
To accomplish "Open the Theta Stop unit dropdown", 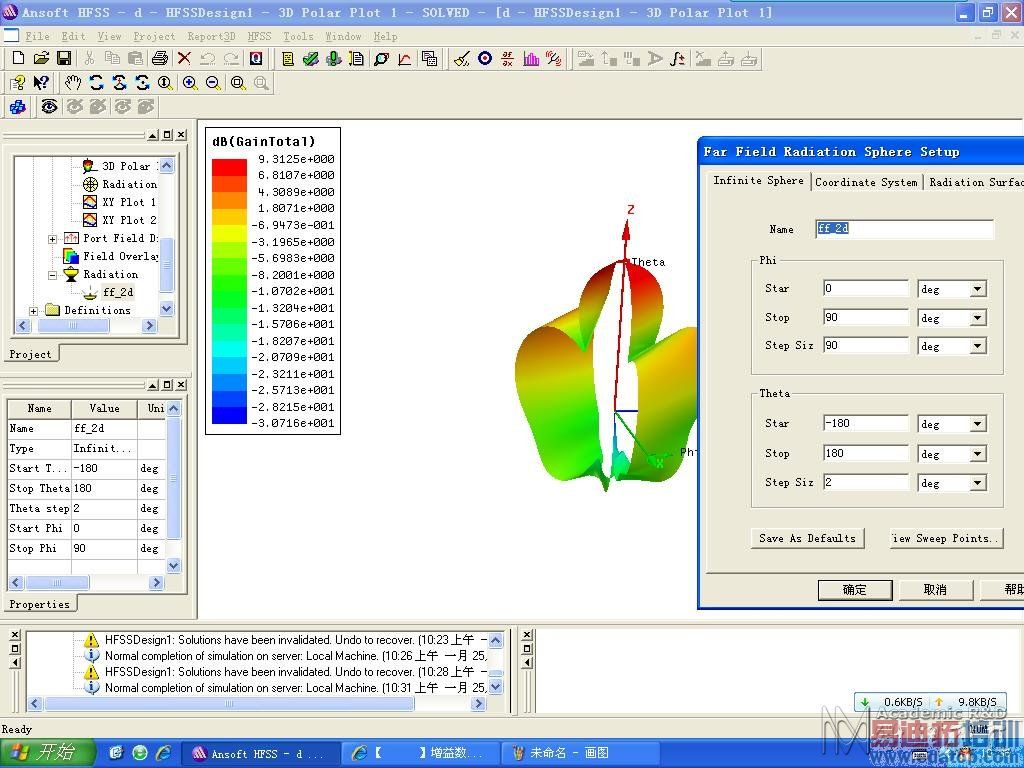I will (x=976, y=454).
